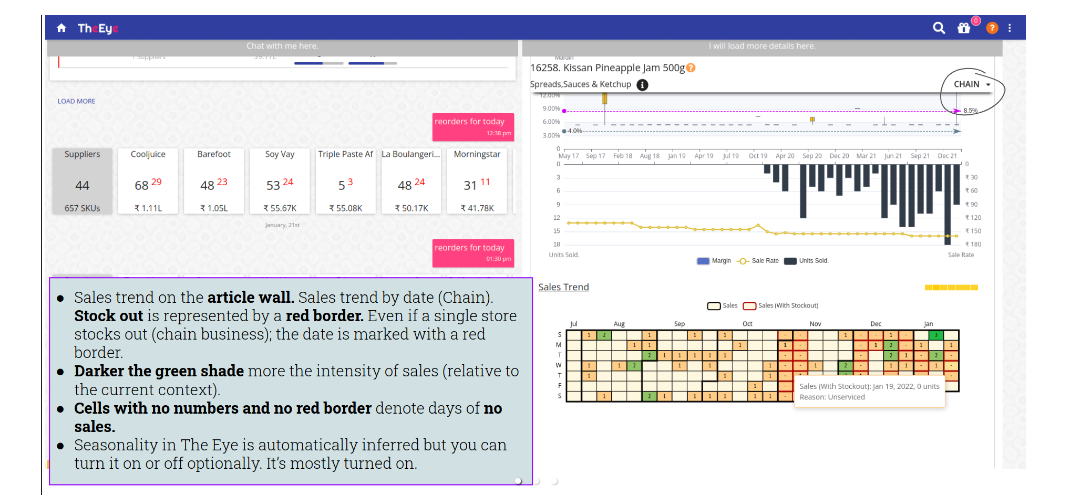Select the Cooljuice supplier card
Screen dimensions: 1076x499
coord(147,182)
